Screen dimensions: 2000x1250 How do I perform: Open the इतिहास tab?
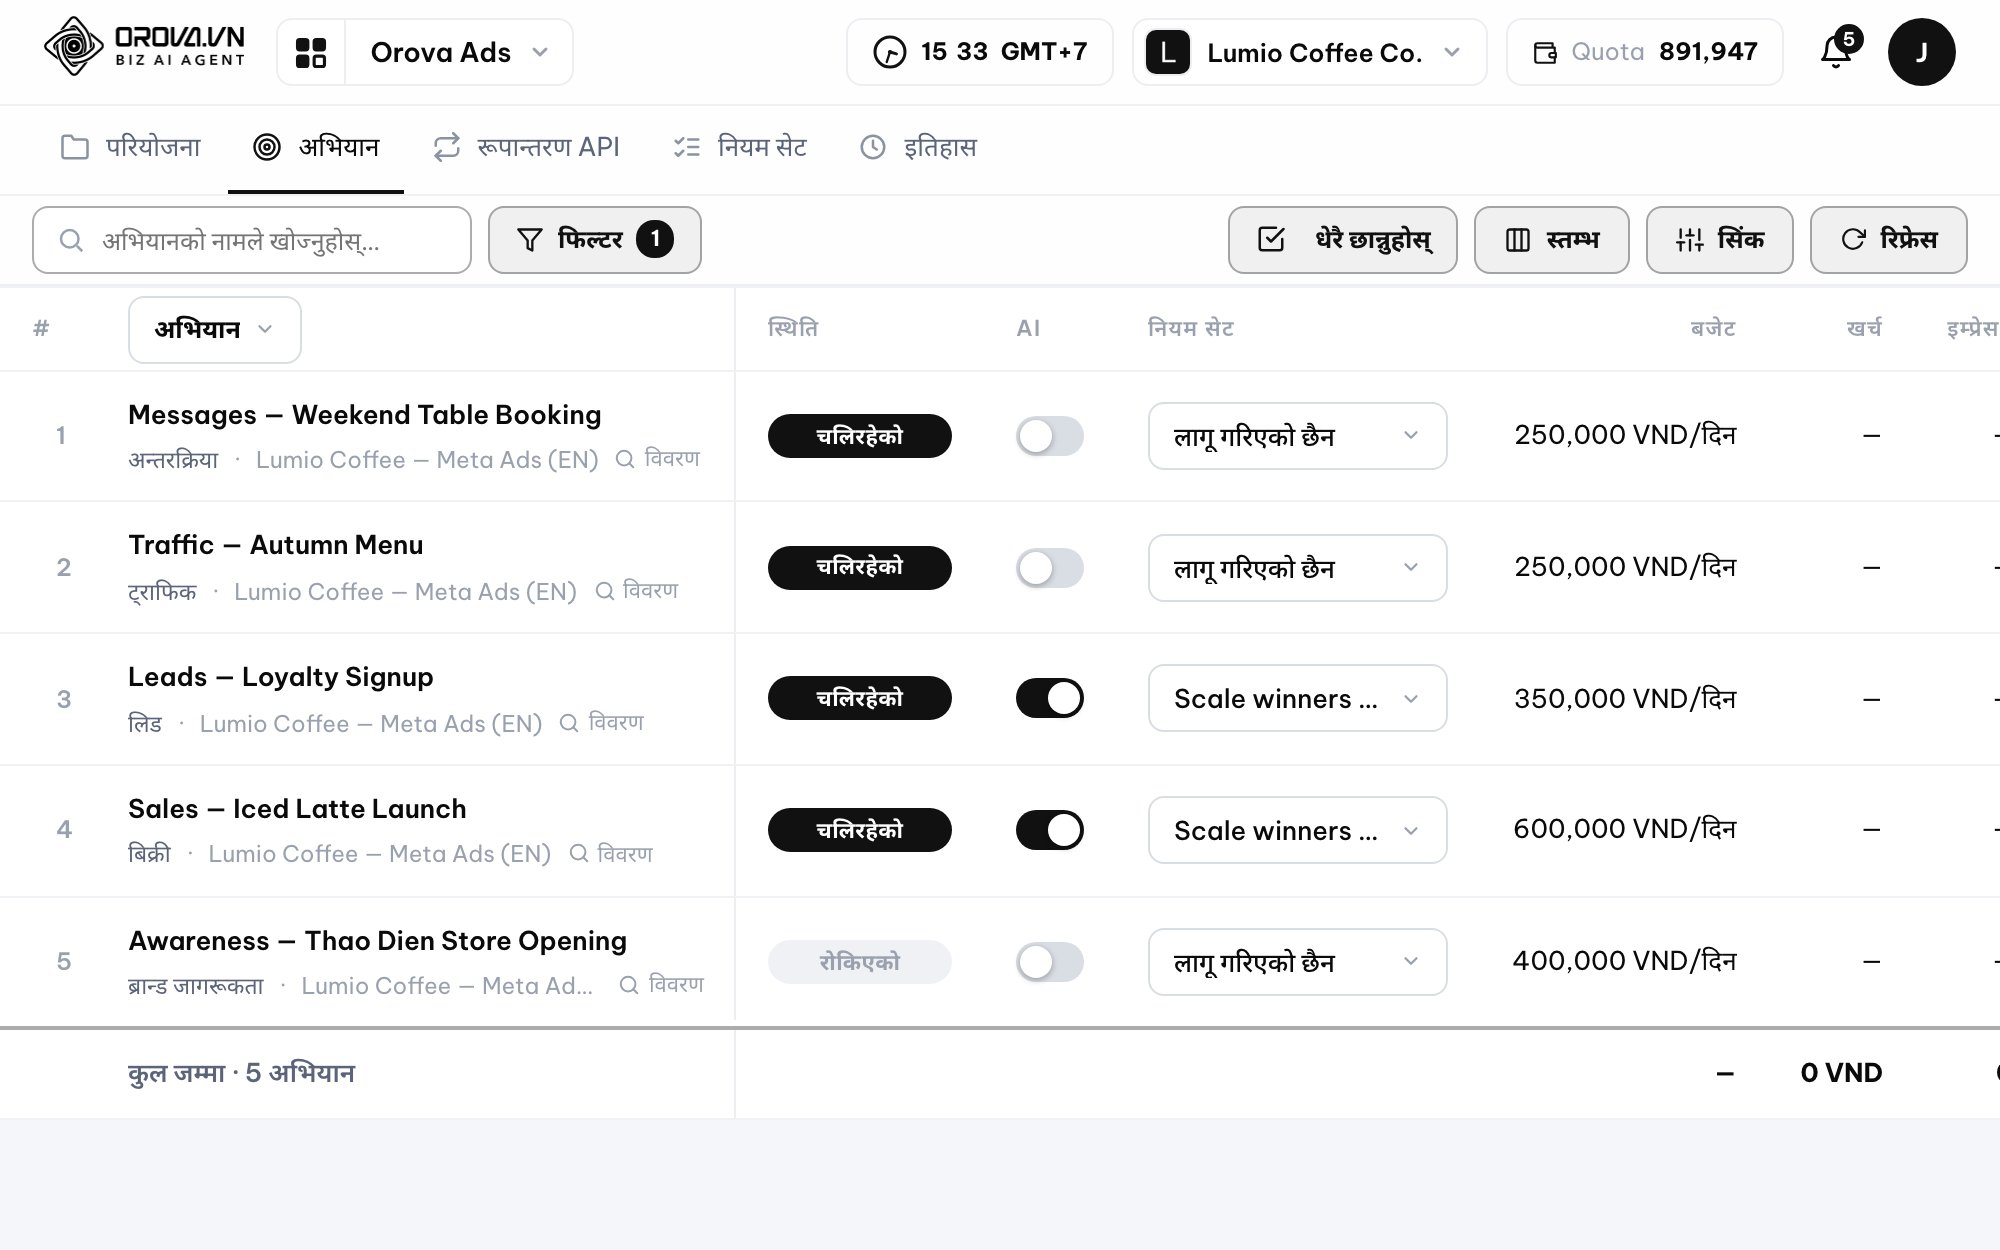(x=918, y=148)
